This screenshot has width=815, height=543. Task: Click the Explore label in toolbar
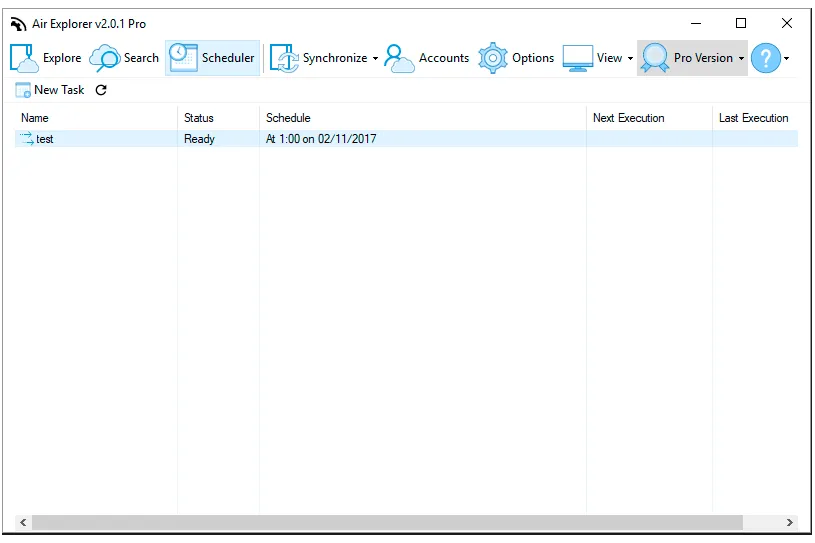coord(62,58)
